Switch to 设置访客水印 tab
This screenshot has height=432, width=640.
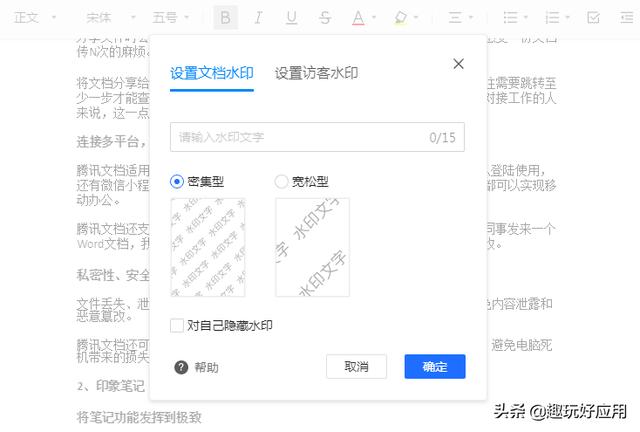tap(316, 73)
